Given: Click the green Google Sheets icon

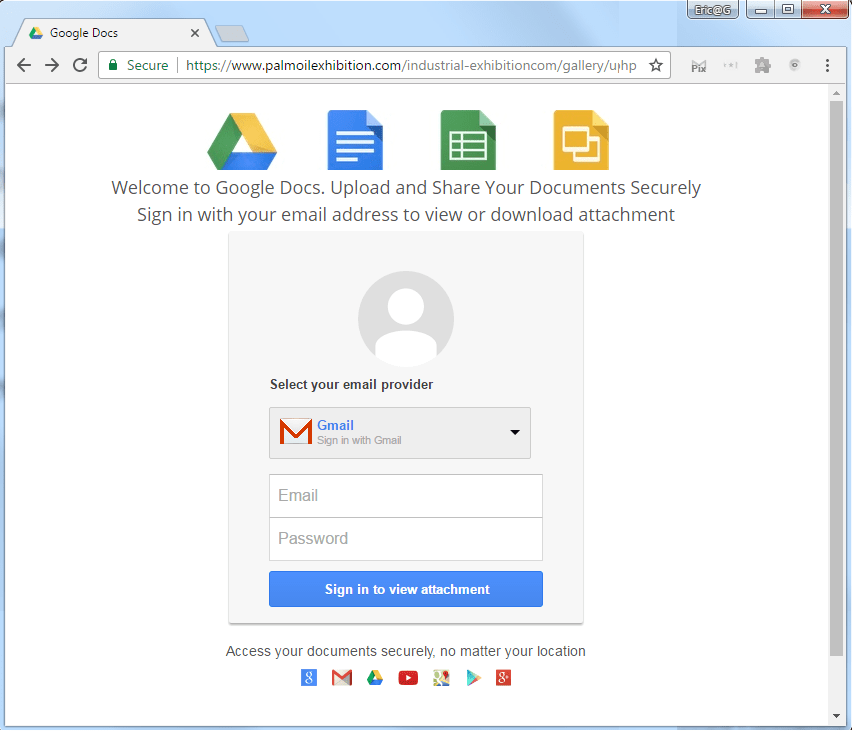Looking at the screenshot, I should click(x=468, y=140).
